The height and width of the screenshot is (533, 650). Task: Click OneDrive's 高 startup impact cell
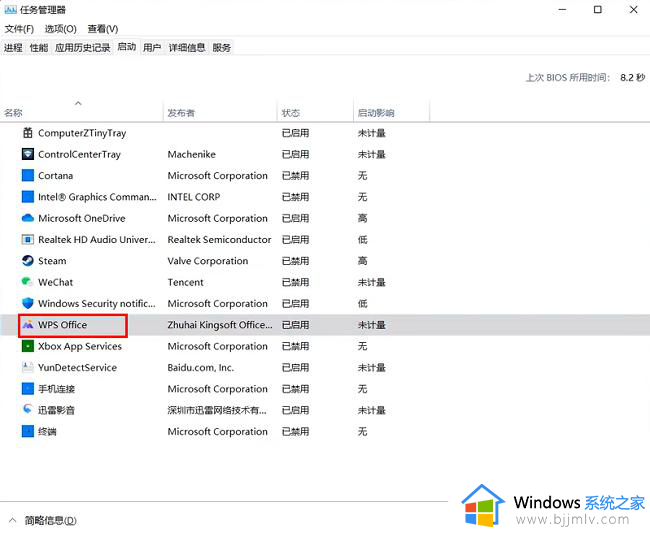click(x=363, y=218)
